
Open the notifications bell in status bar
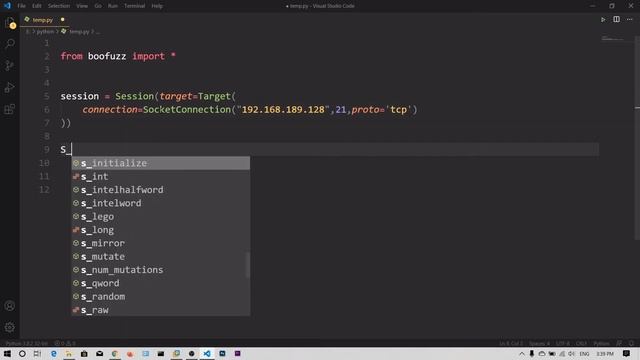(x=631, y=343)
